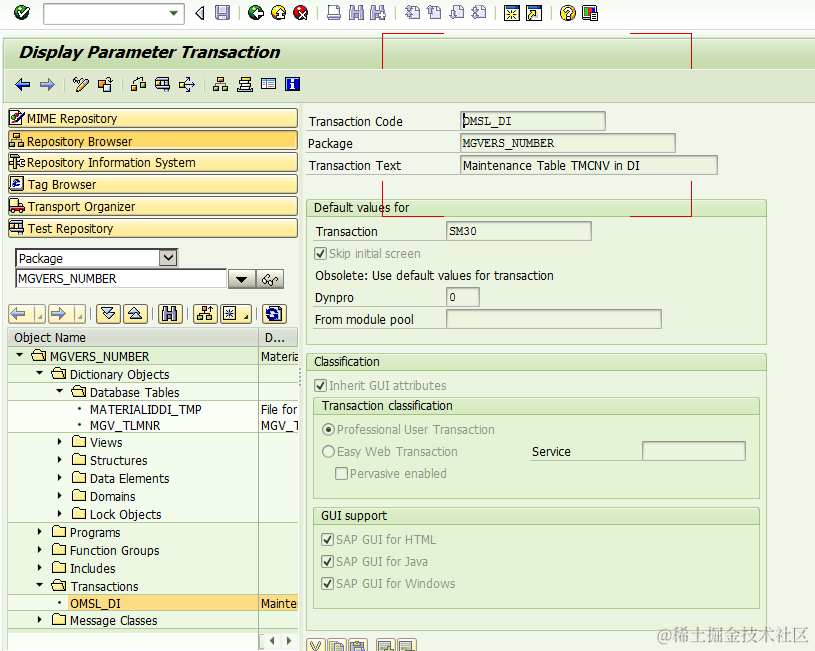This screenshot has height=651, width=815.
Task: Click the Display glasses icon button
Action: click(270, 279)
